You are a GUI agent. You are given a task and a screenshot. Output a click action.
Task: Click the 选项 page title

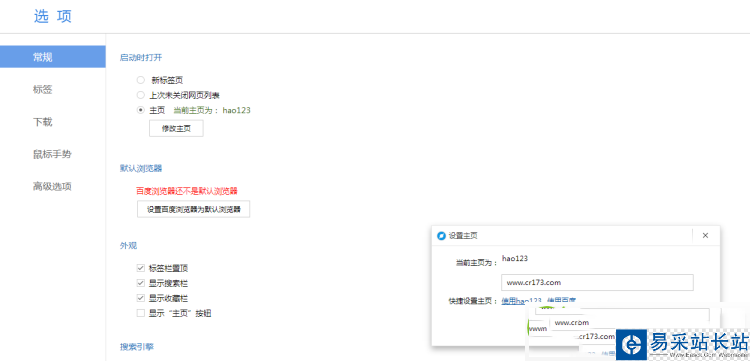click(53, 16)
